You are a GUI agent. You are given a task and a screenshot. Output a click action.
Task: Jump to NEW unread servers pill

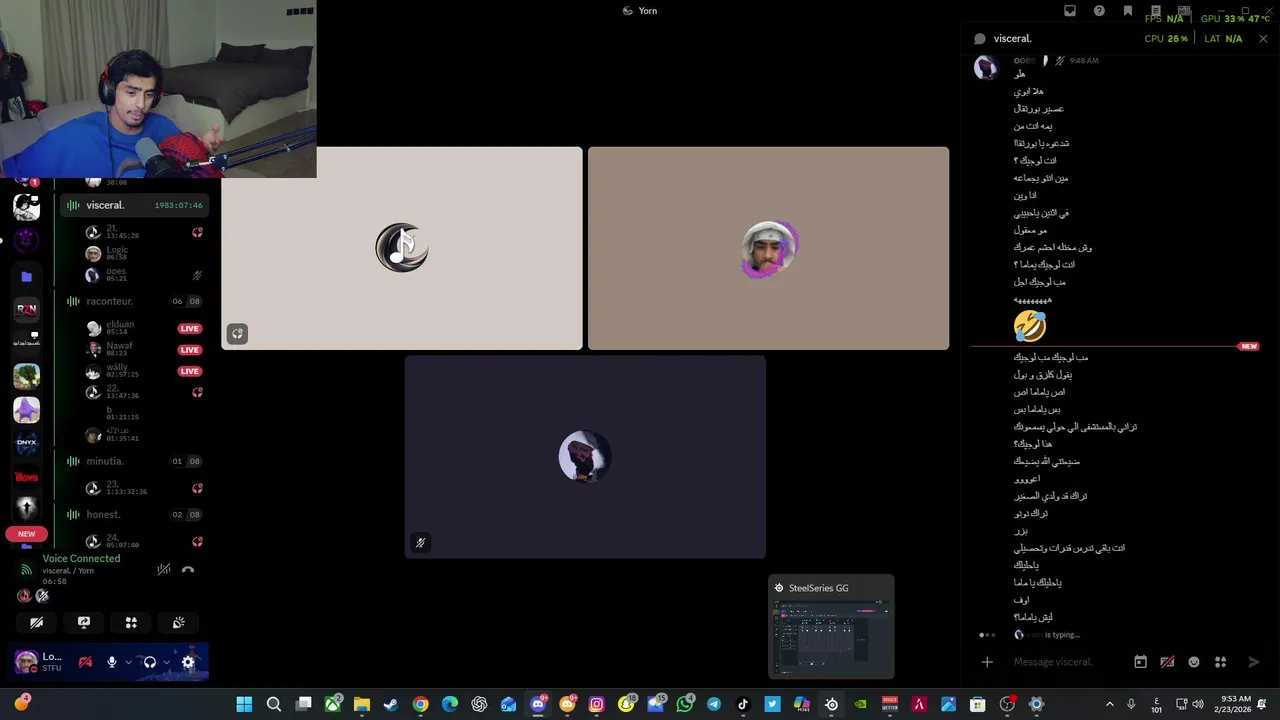(x=26, y=534)
